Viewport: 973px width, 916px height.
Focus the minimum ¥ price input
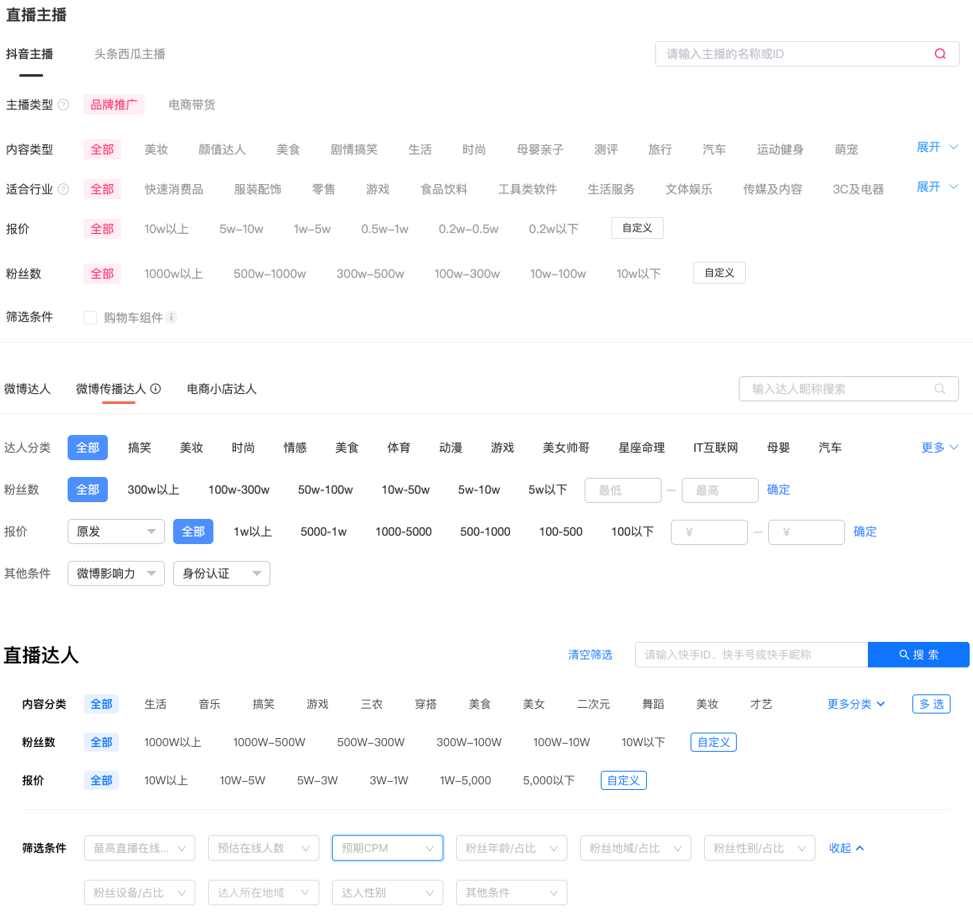709,532
